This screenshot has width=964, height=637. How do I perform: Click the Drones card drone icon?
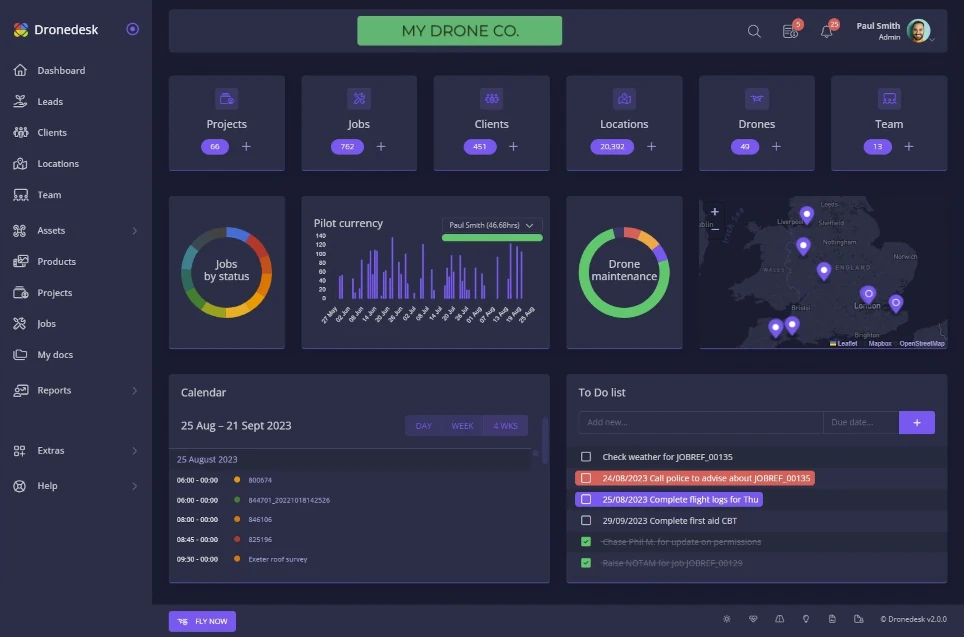coord(757,98)
